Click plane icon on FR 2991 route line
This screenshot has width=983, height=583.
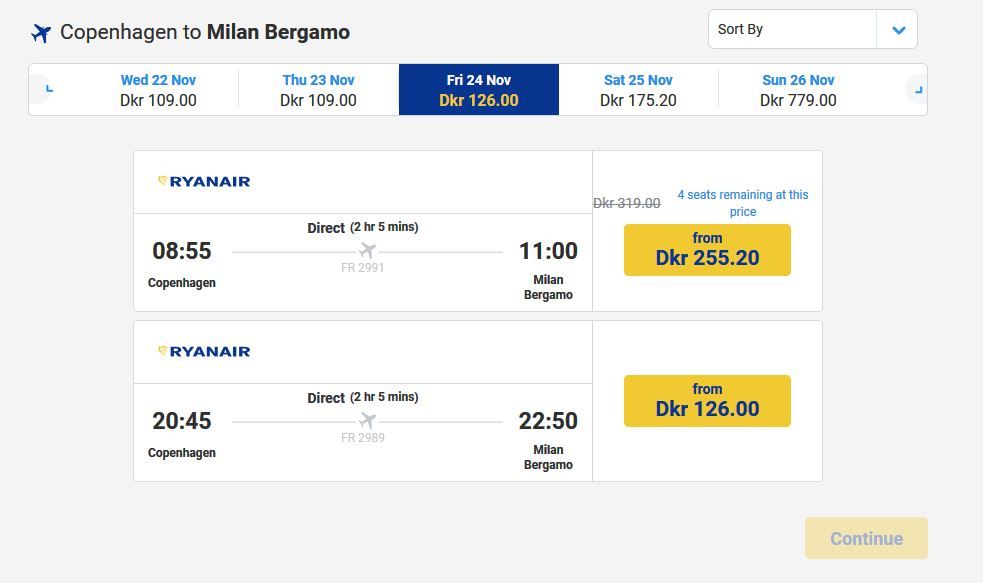[x=367, y=250]
